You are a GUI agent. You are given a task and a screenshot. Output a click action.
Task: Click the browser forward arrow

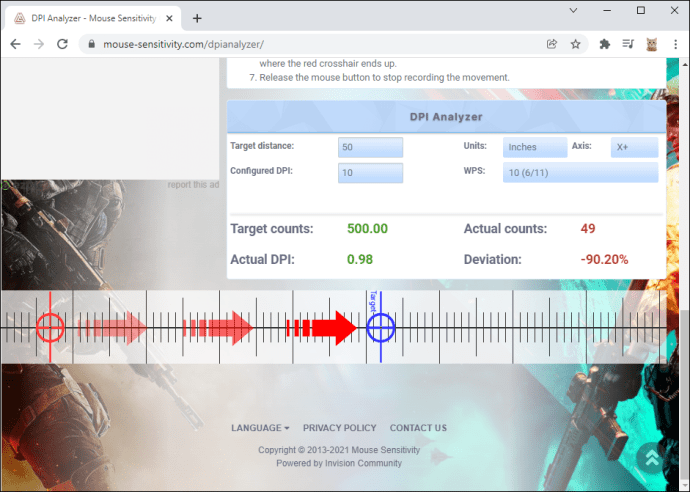(39, 44)
